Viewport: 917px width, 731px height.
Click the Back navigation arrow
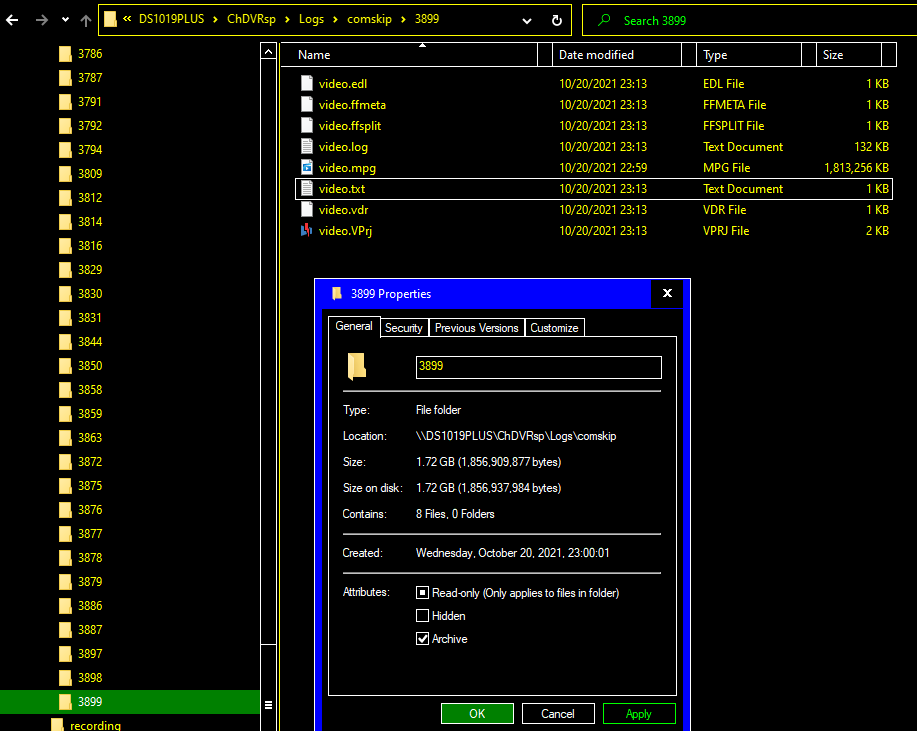coord(13,20)
